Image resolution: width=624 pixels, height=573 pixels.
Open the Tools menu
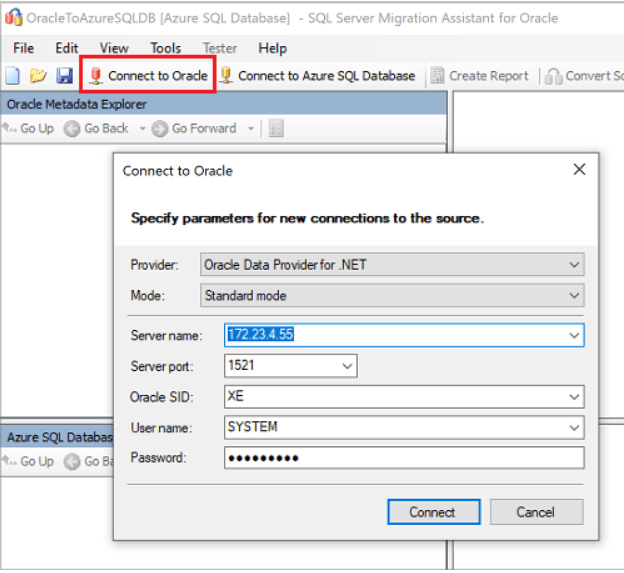point(165,48)
